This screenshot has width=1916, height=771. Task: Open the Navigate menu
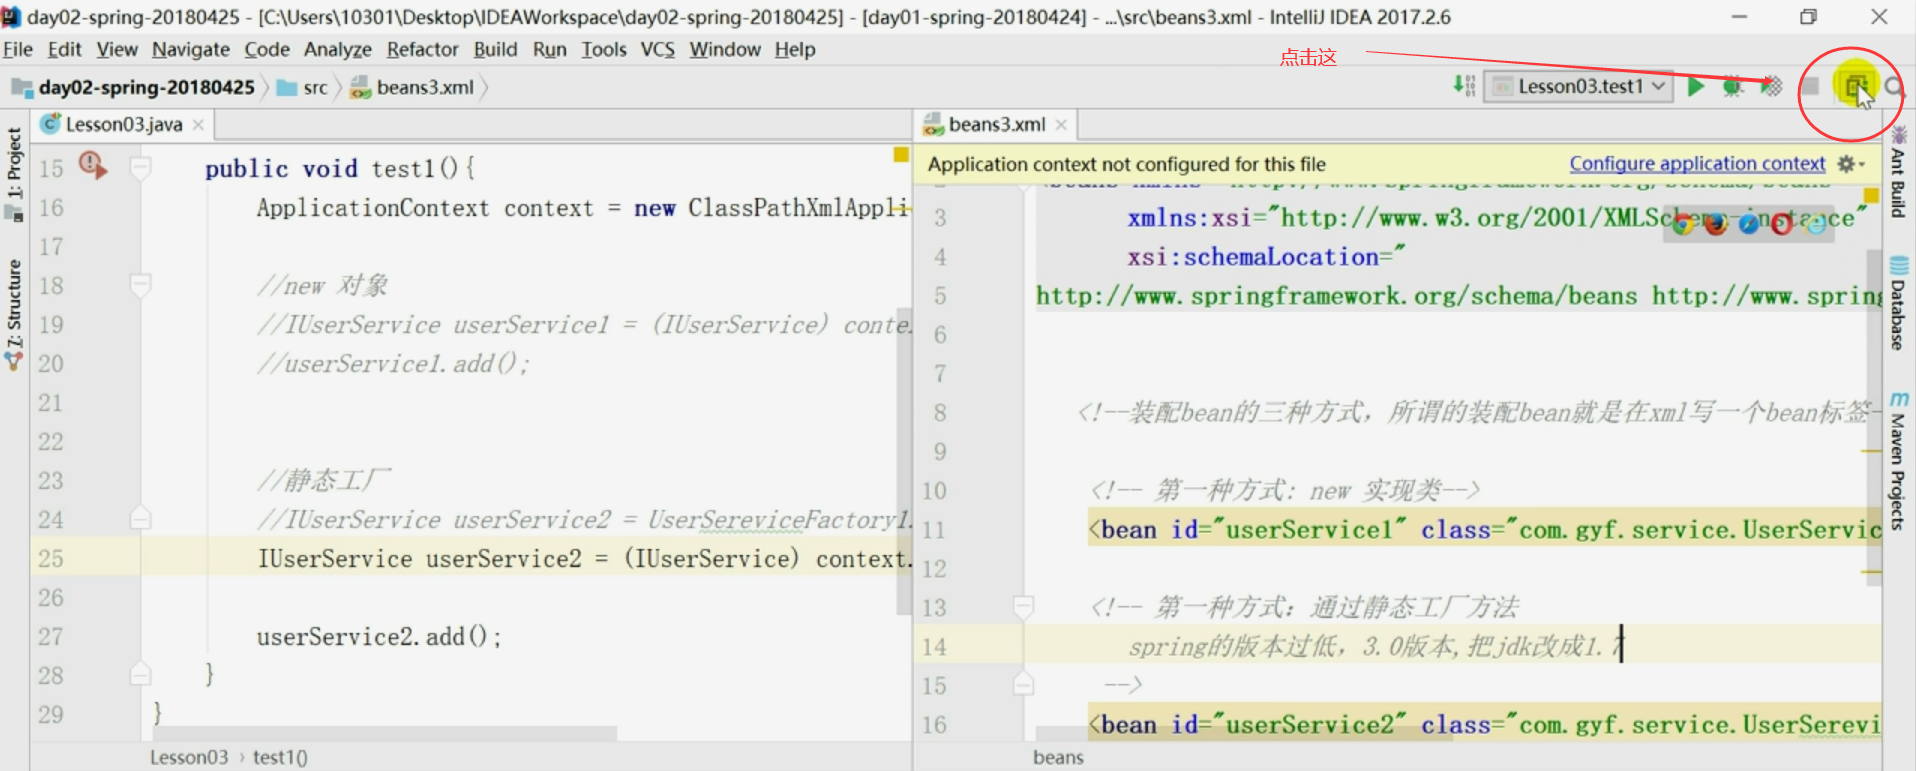click(191, 49)
